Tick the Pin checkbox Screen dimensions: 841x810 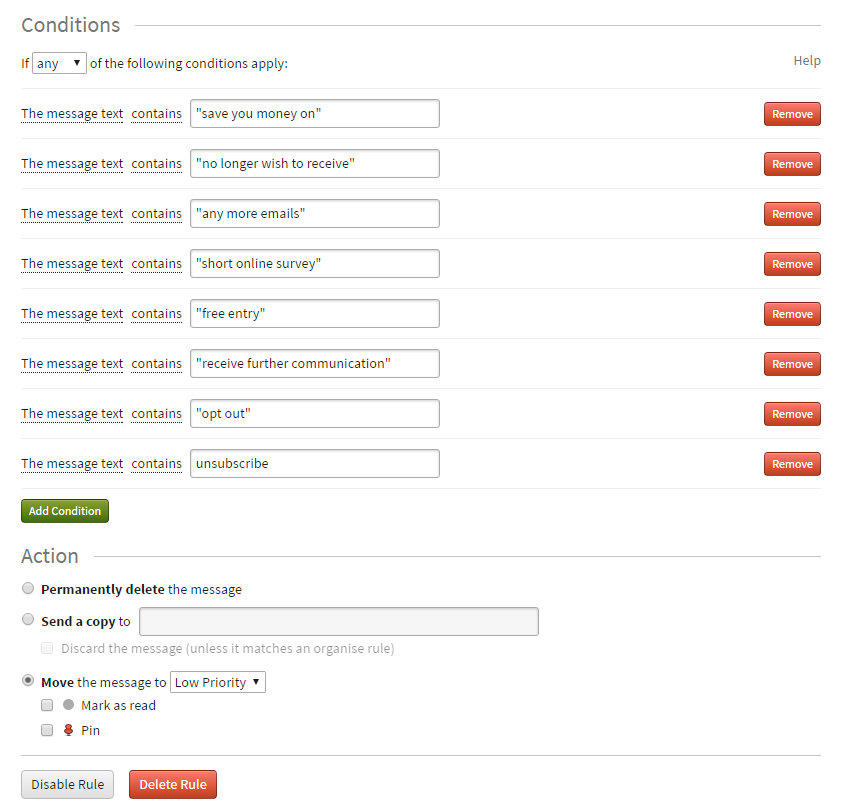coord(47,730)
